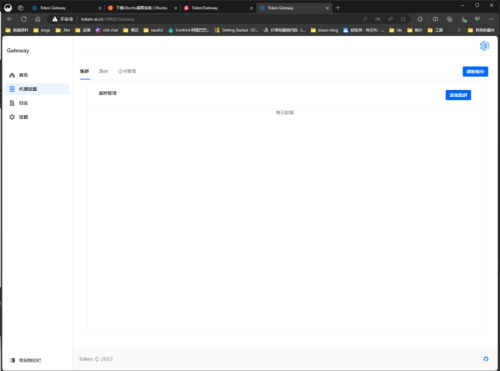The image size is (500, 371).
Task: Click the address bar showing token-ai.cn
Action: pyautogui.click(x=220, y=19)
